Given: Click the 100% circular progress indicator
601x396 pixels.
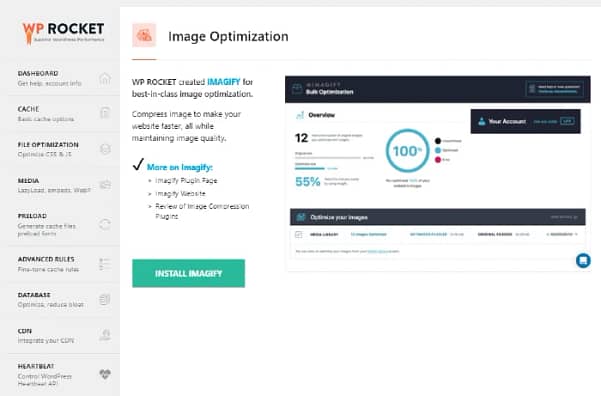Looking at the screenshot, I should [x=407, y=151].
